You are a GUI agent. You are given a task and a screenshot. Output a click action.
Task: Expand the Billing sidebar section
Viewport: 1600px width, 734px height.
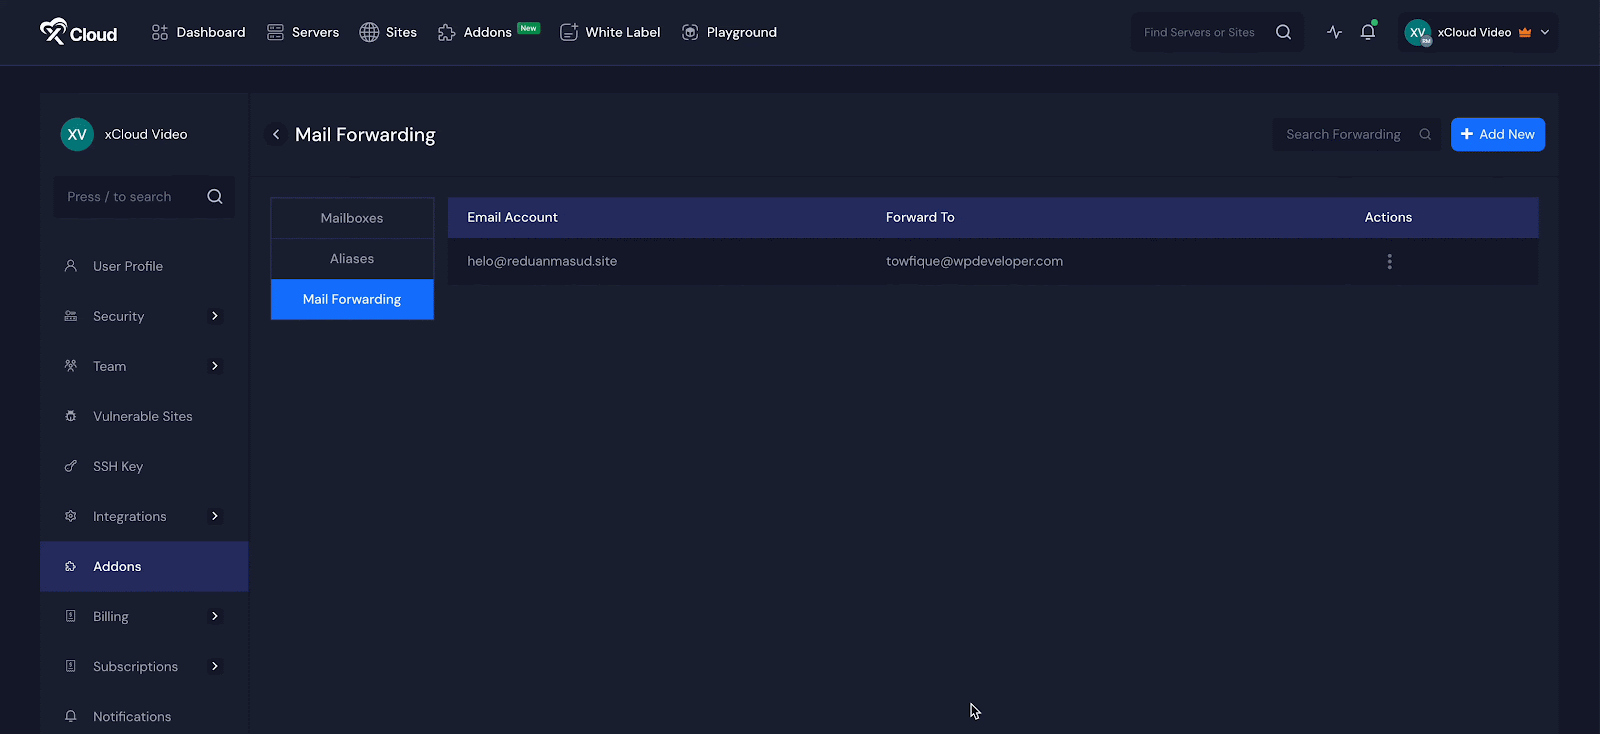click(x=214, y=616)
